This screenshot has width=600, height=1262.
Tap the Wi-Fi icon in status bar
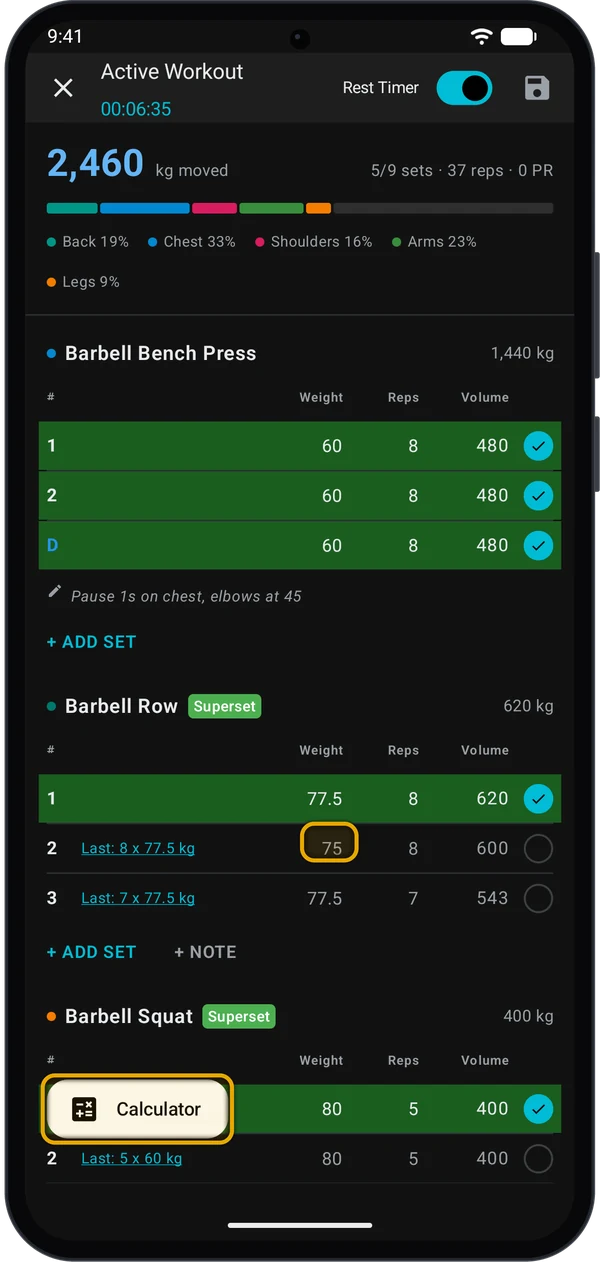pos(482,36)
